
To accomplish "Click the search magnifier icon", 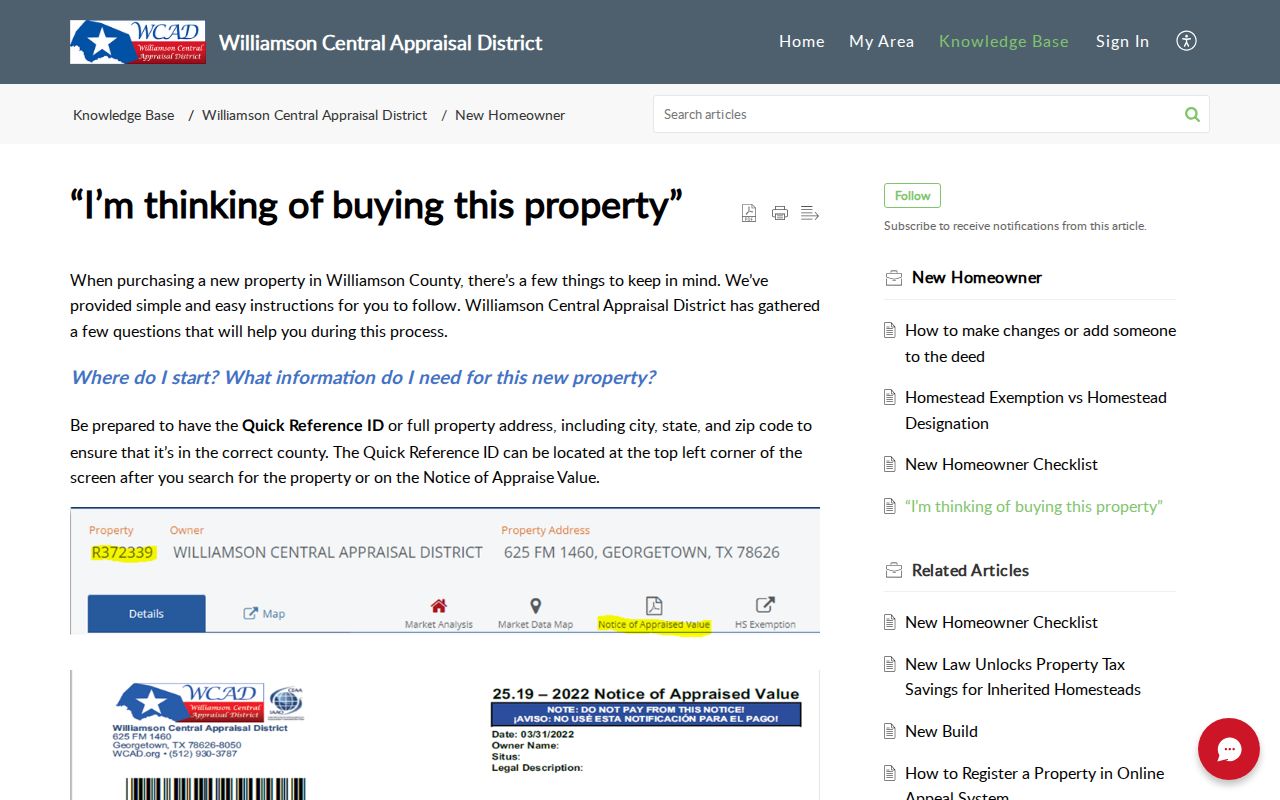I will 1192,114.
